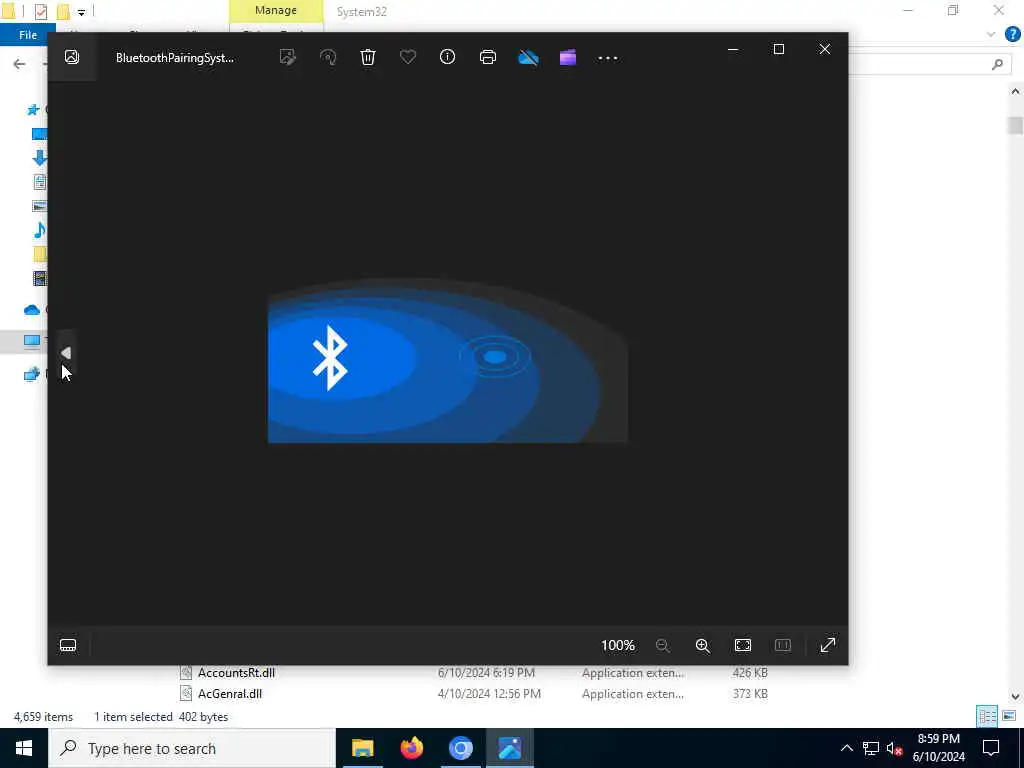Fit the image to window
This screenshot has height=768, width=1024.
[743, 645]
